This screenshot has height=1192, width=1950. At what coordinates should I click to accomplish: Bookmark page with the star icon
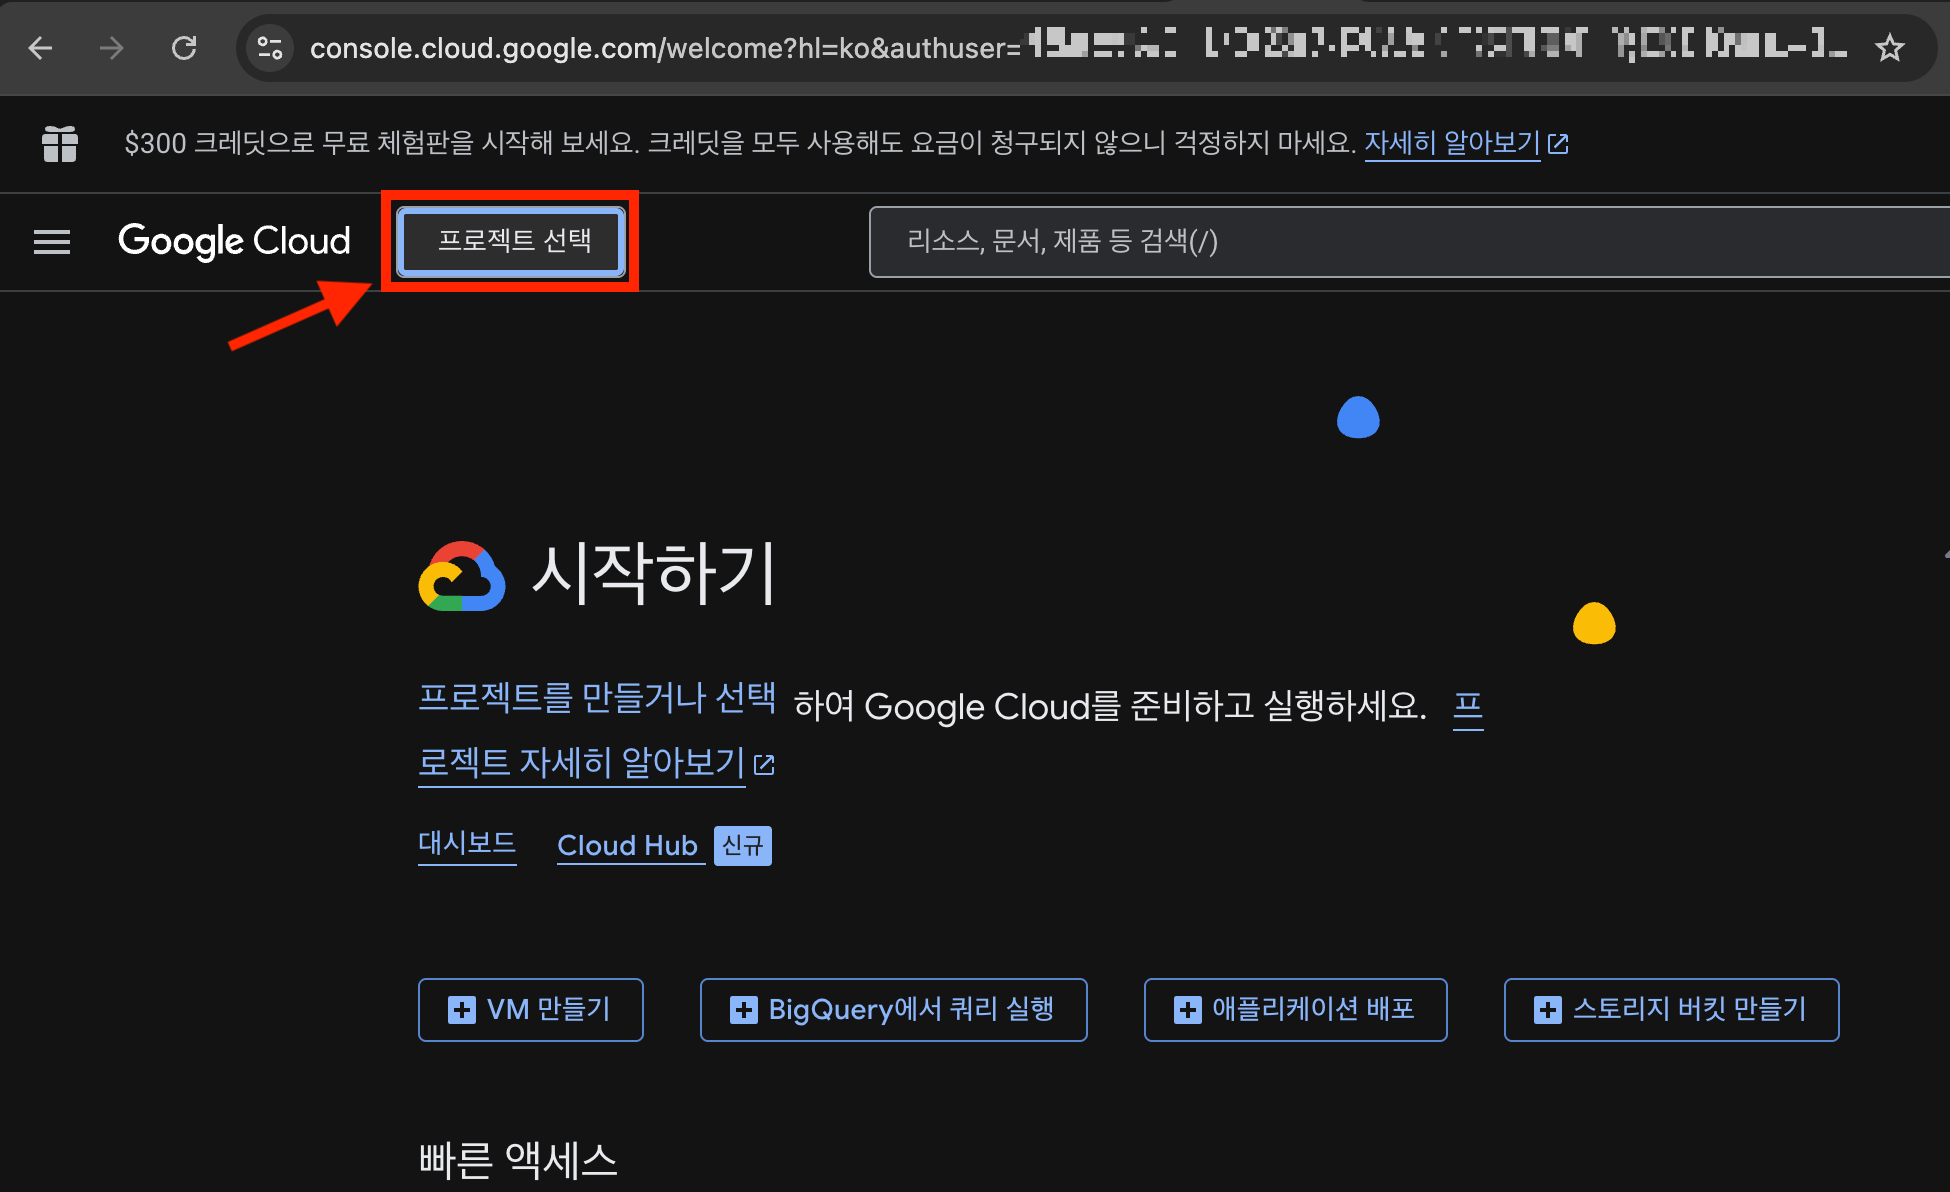[1889, 48]
